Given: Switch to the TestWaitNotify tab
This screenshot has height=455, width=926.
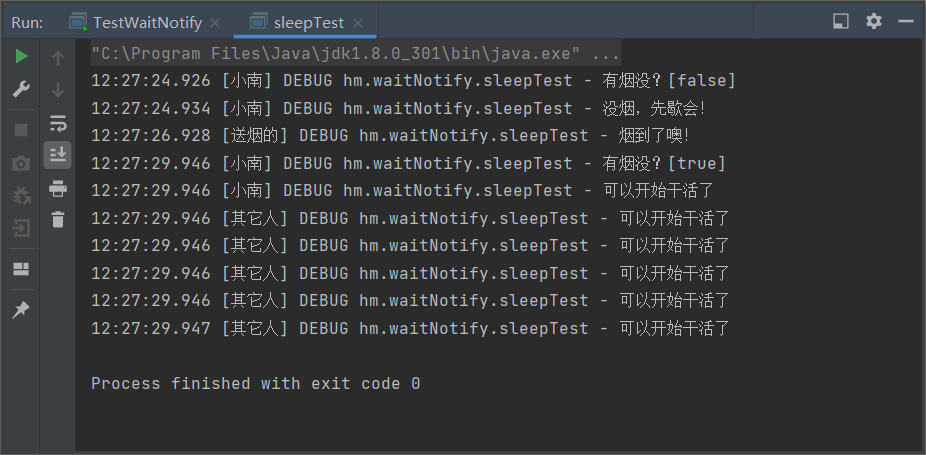Looking at the screenshot, I should click(146, 22).
